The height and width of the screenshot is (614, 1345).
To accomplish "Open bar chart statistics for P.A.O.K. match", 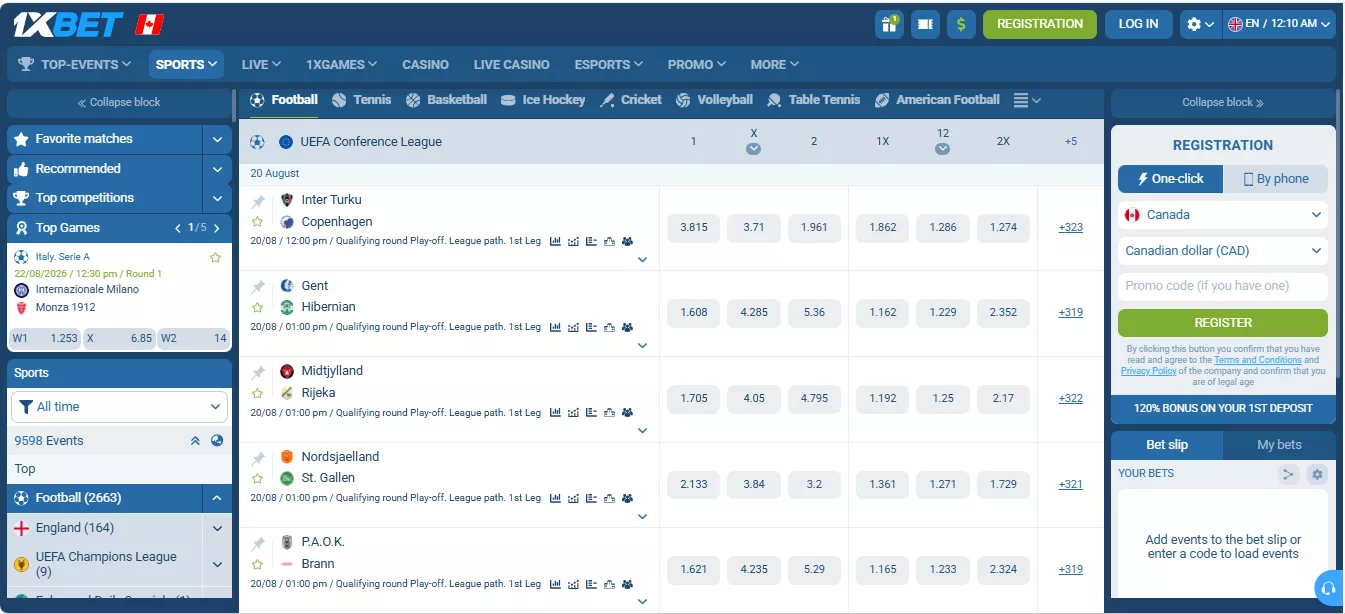I will tap(555, 583).
